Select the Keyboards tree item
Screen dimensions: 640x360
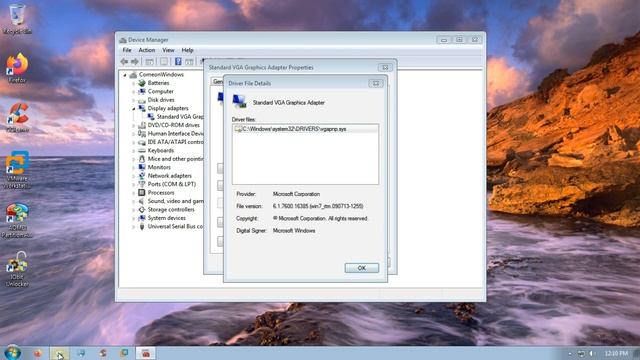tap(160, 150)
